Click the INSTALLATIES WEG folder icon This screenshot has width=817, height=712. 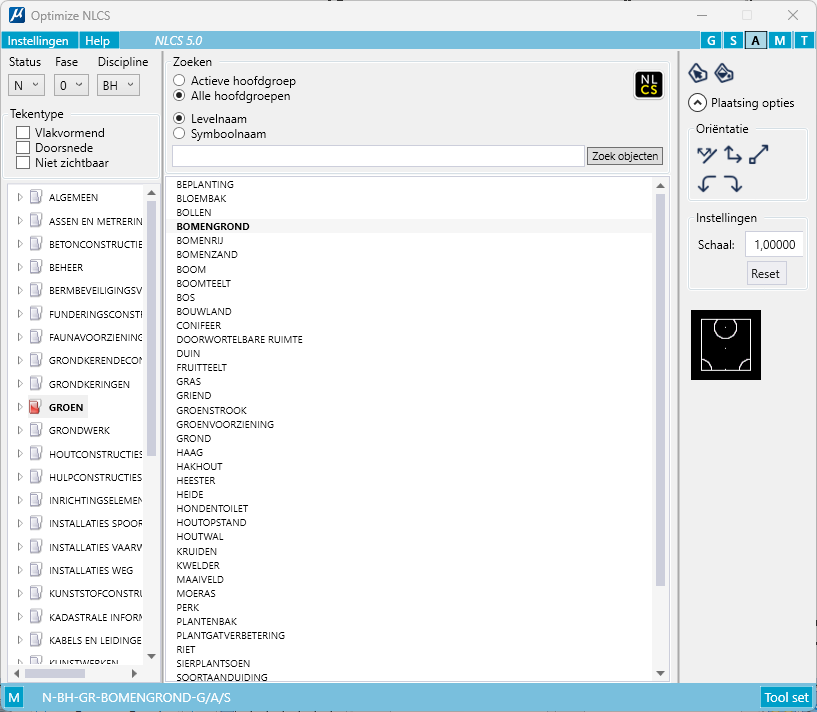click(x=35, y=570)
